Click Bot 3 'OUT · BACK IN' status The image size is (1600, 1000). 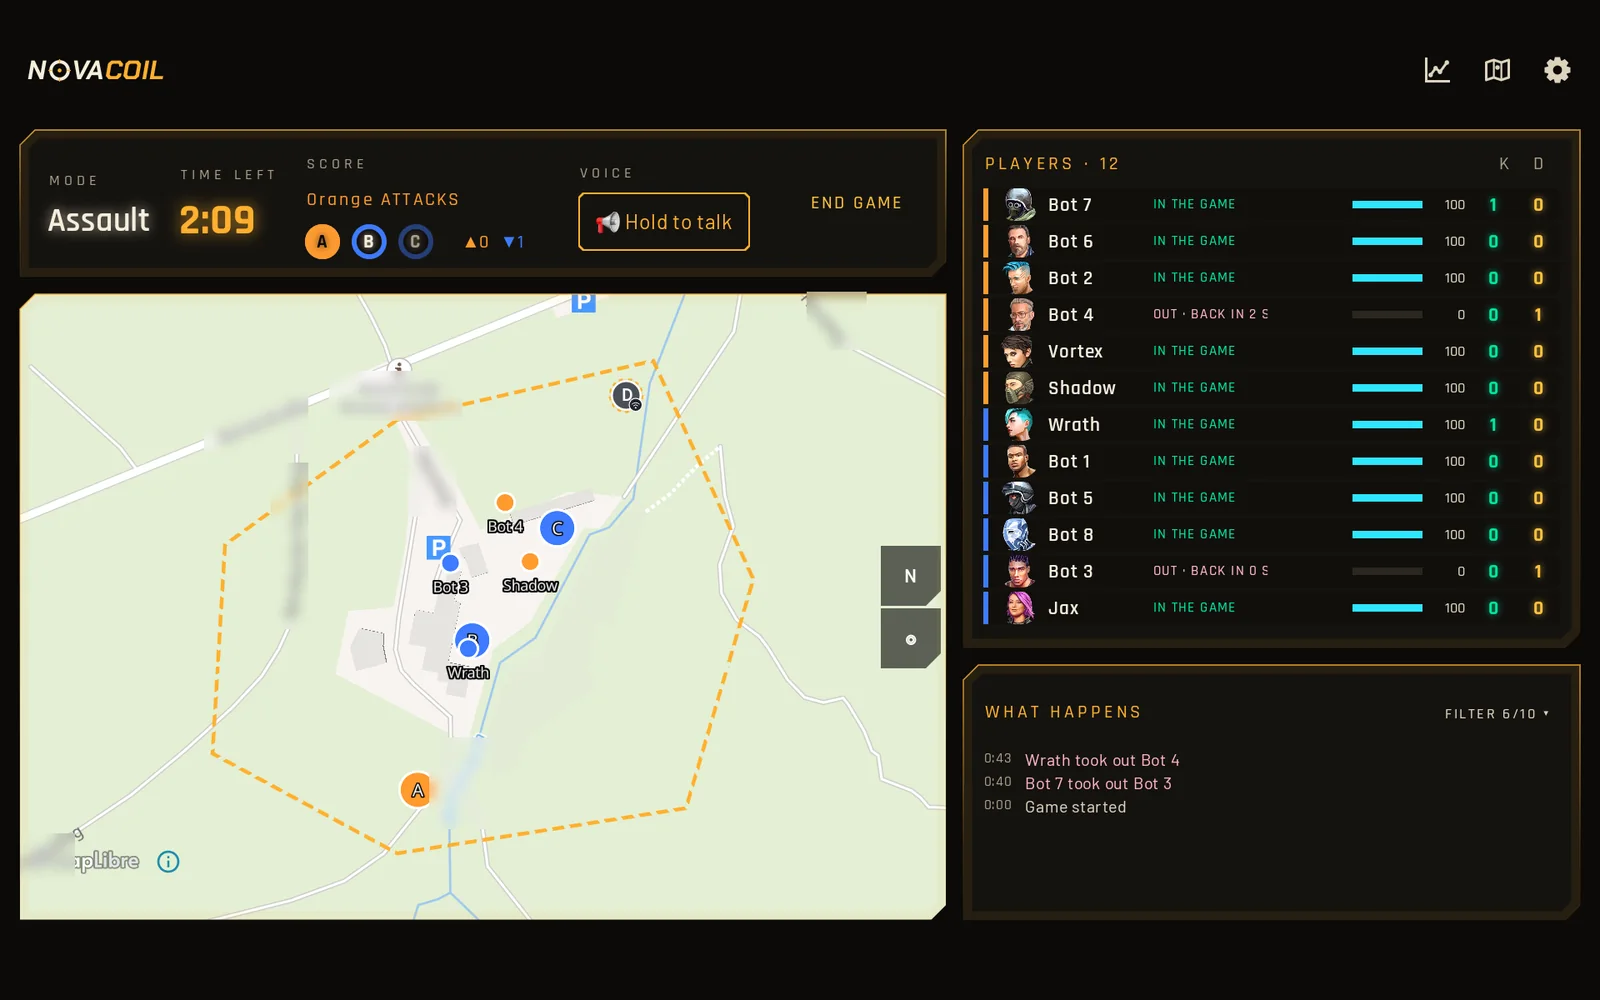coord(1210,571)
